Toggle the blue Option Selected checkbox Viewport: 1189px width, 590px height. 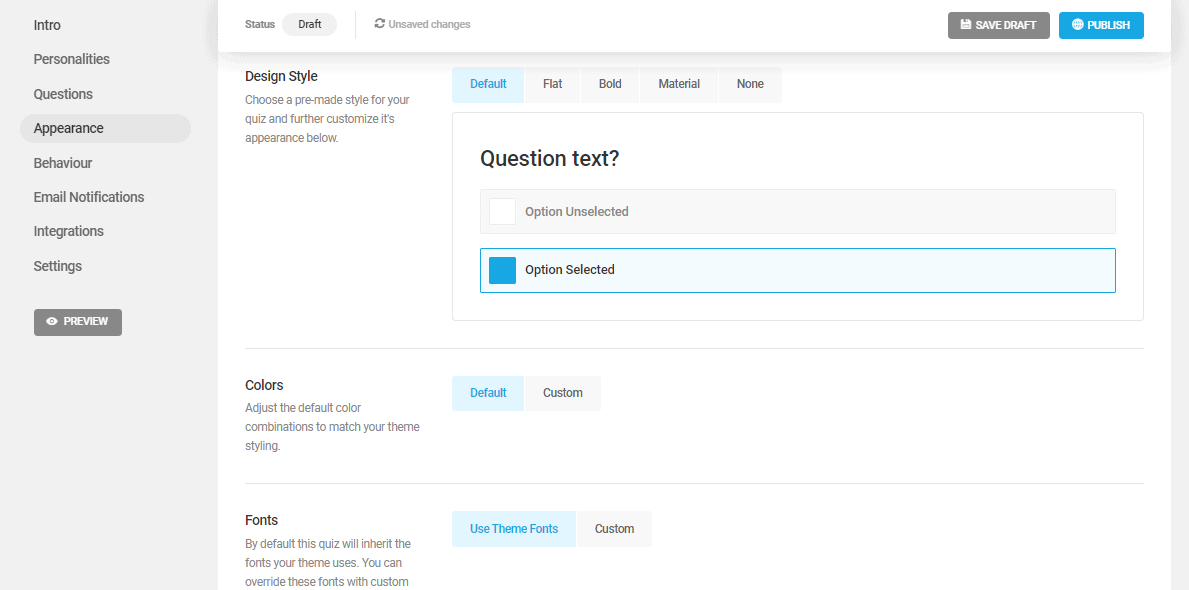pos(502,270)
